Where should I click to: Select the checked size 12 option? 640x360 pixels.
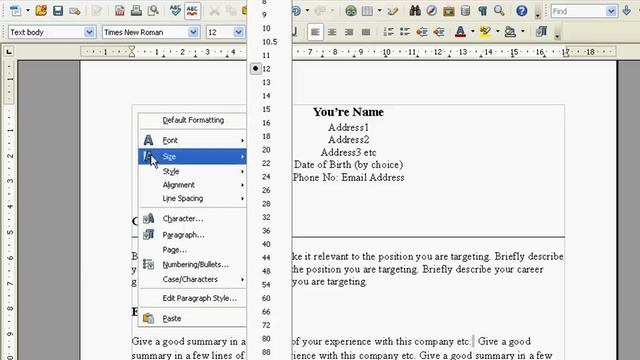click(269, 69)
